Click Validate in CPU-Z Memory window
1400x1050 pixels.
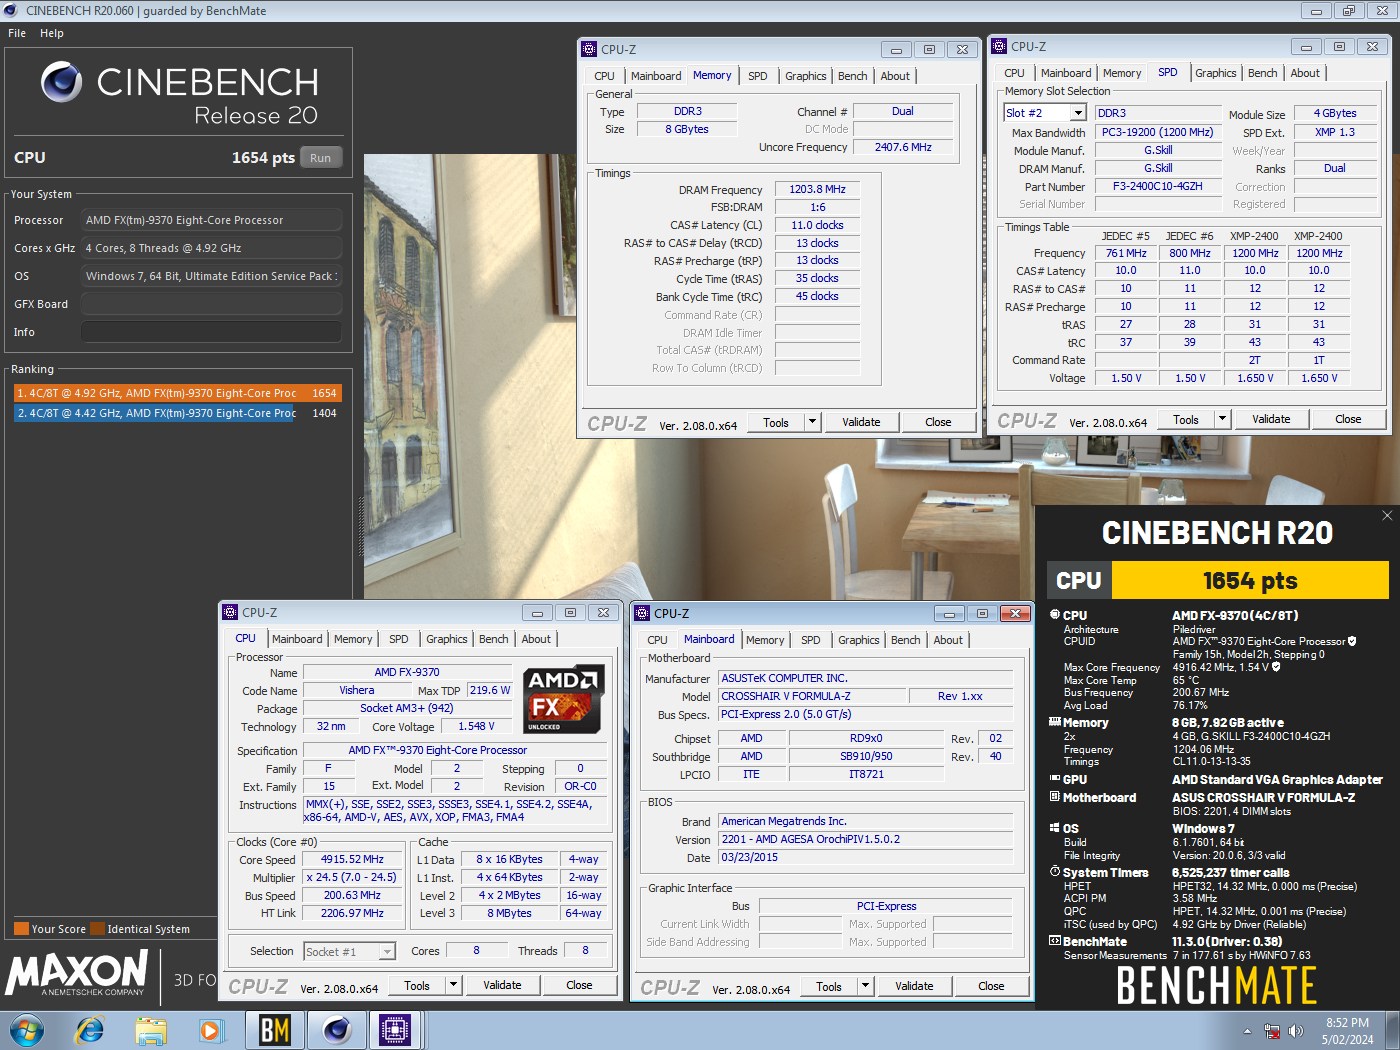pos(861,422)
